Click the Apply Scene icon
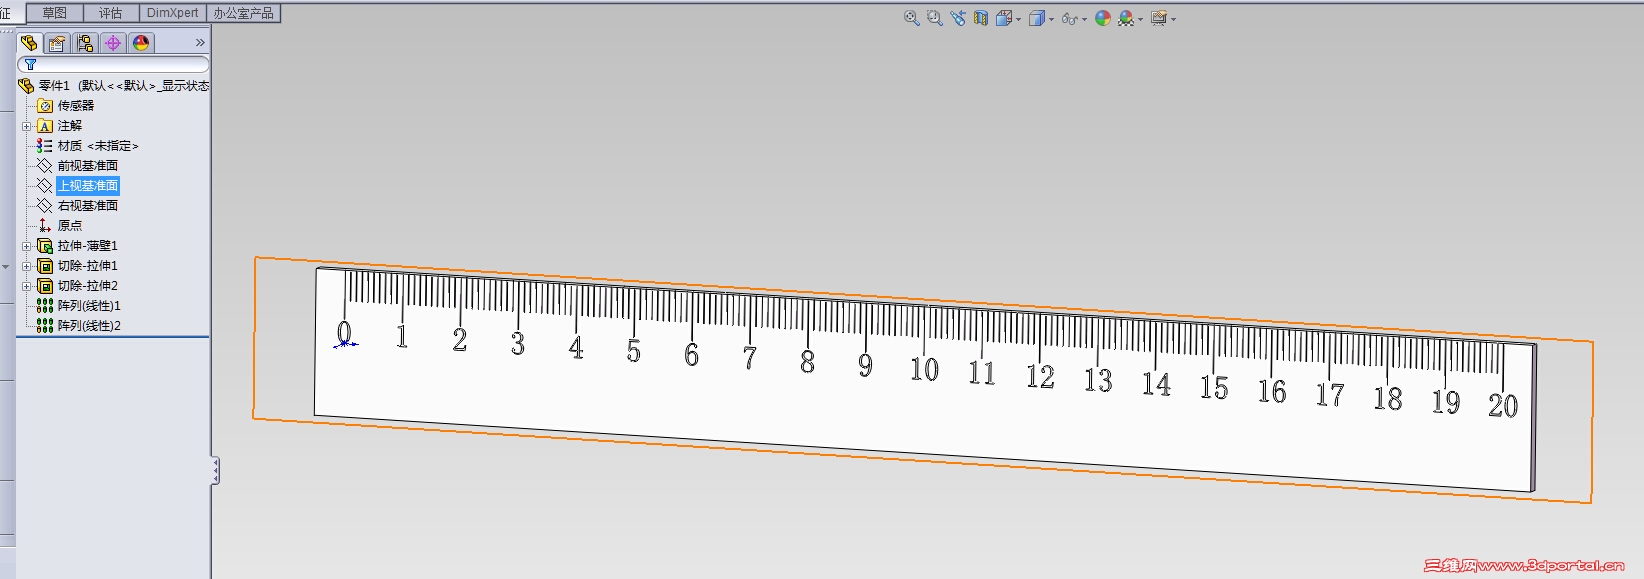The height and width of the screenshot is (579, 1644). tap(1126, 18)
